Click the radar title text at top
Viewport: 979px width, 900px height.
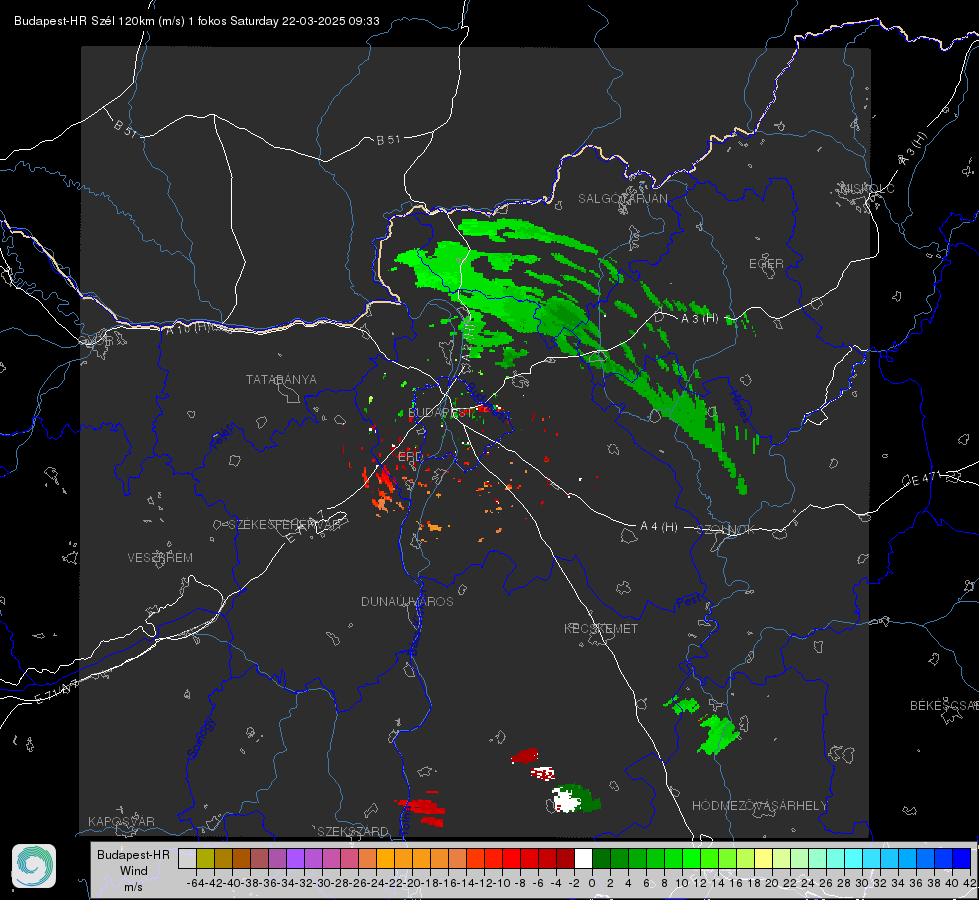point(197,21)
